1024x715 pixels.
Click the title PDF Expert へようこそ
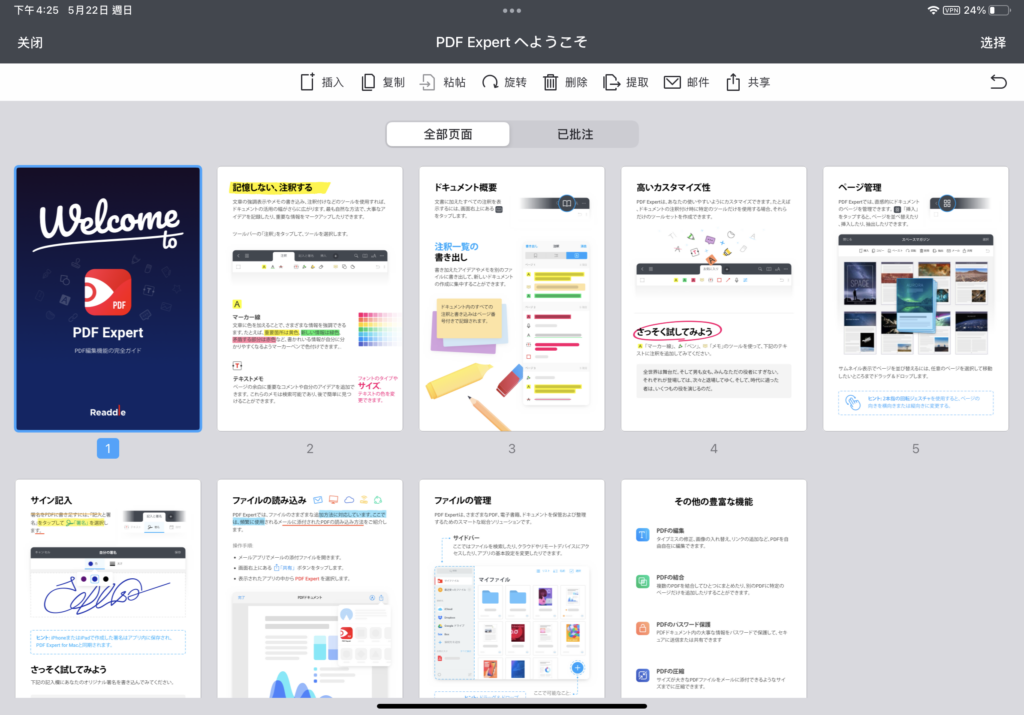(x=512, y=42)
